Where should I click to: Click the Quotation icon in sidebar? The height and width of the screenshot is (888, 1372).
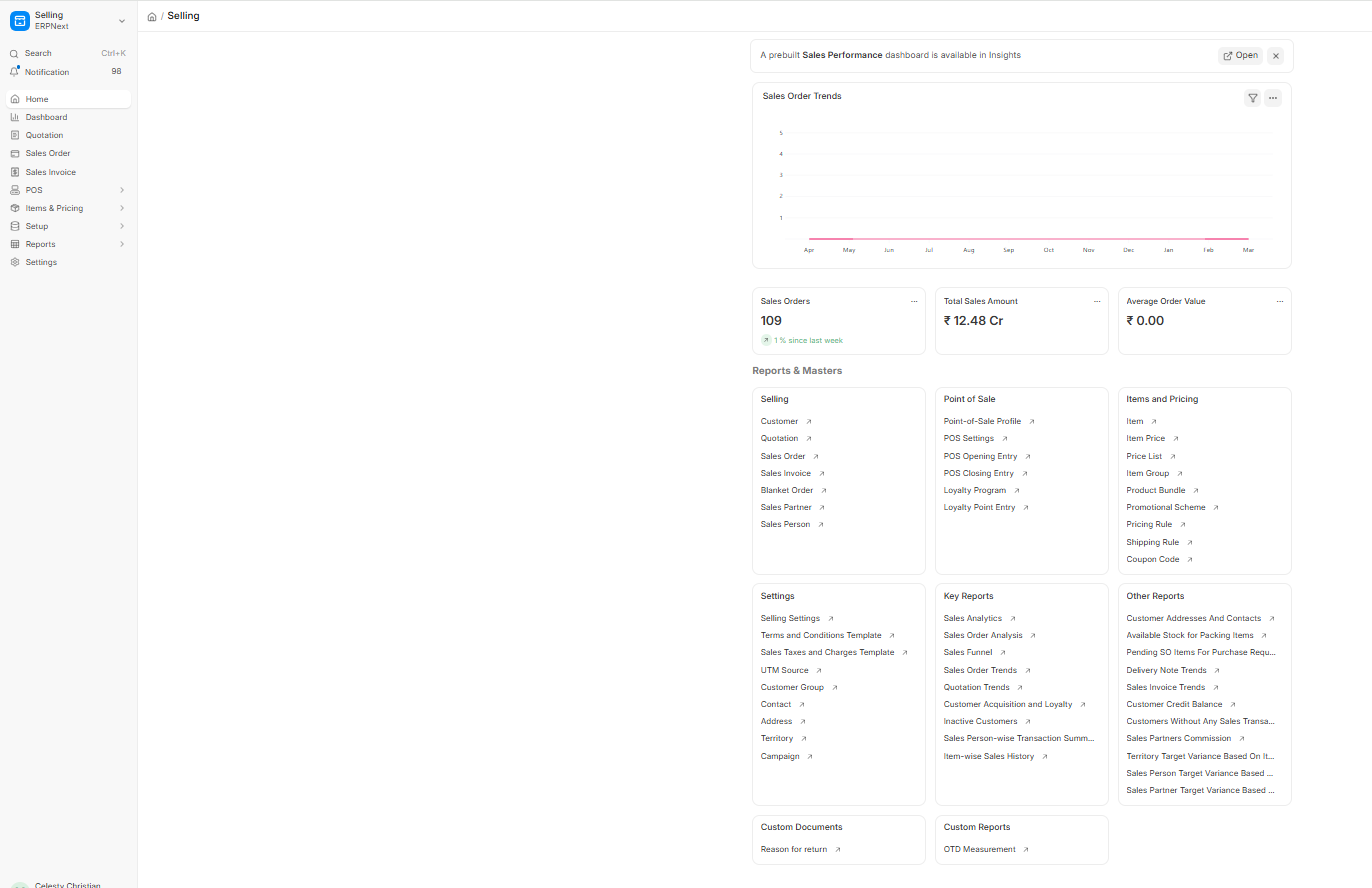click(x=15, y=135)
